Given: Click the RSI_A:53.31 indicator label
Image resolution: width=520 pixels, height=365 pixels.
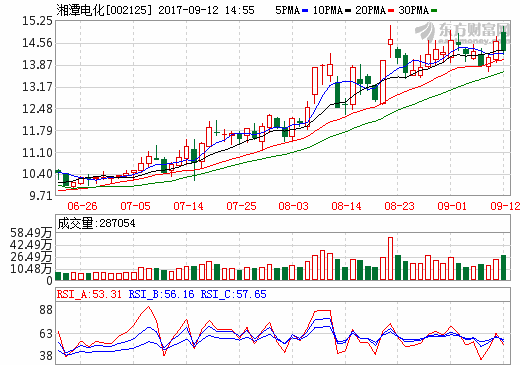Looking at the screenshot, I should (89, 294).
